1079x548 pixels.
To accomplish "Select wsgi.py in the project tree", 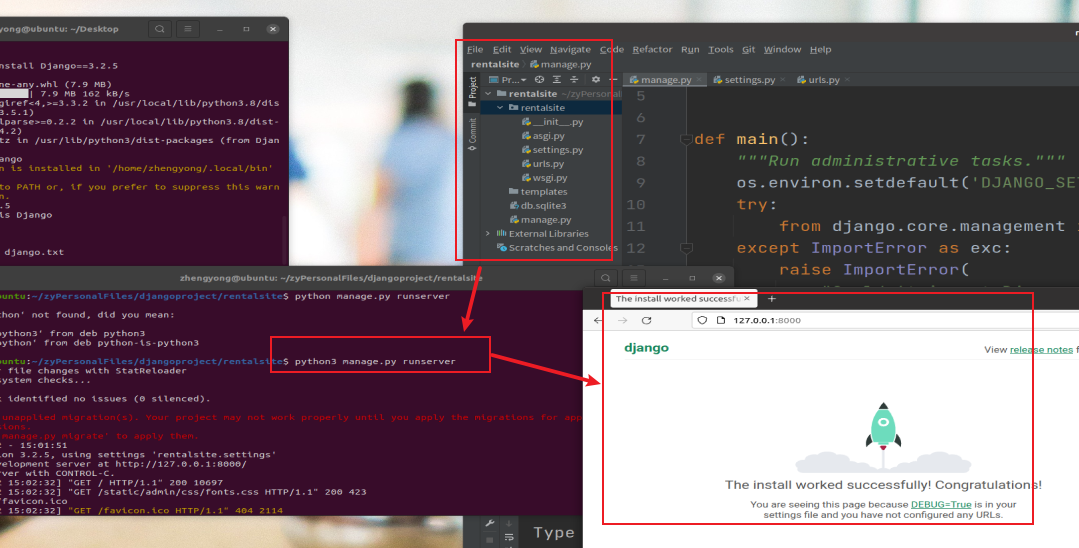I will tap(545, 178).
